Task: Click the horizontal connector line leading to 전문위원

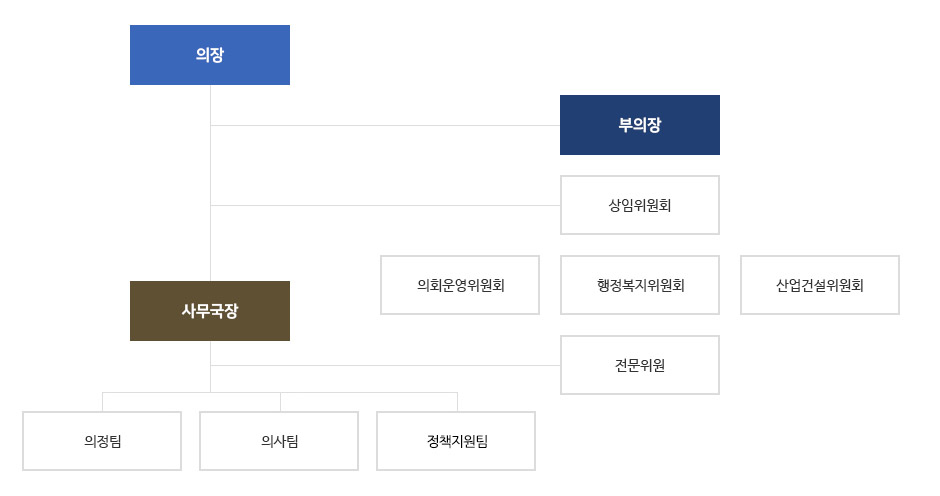Action: coord(385,365)
